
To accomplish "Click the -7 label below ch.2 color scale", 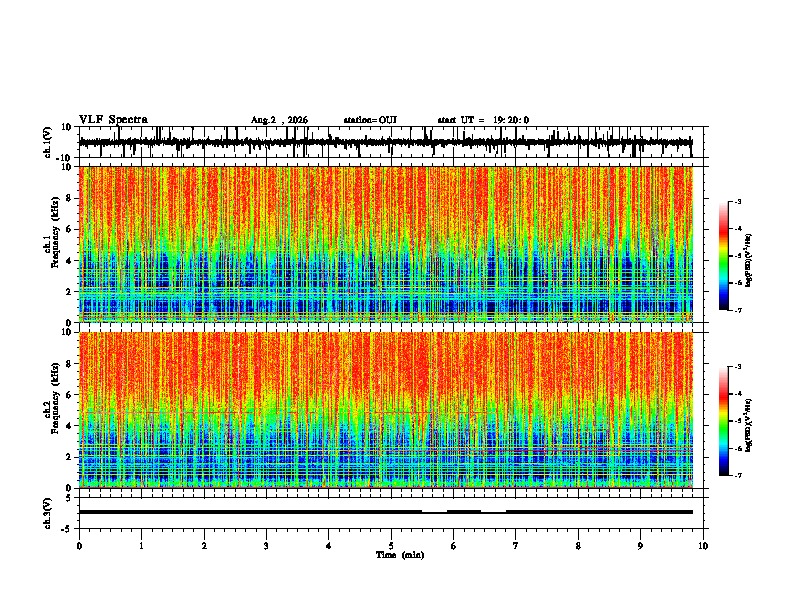I will 737,475.
